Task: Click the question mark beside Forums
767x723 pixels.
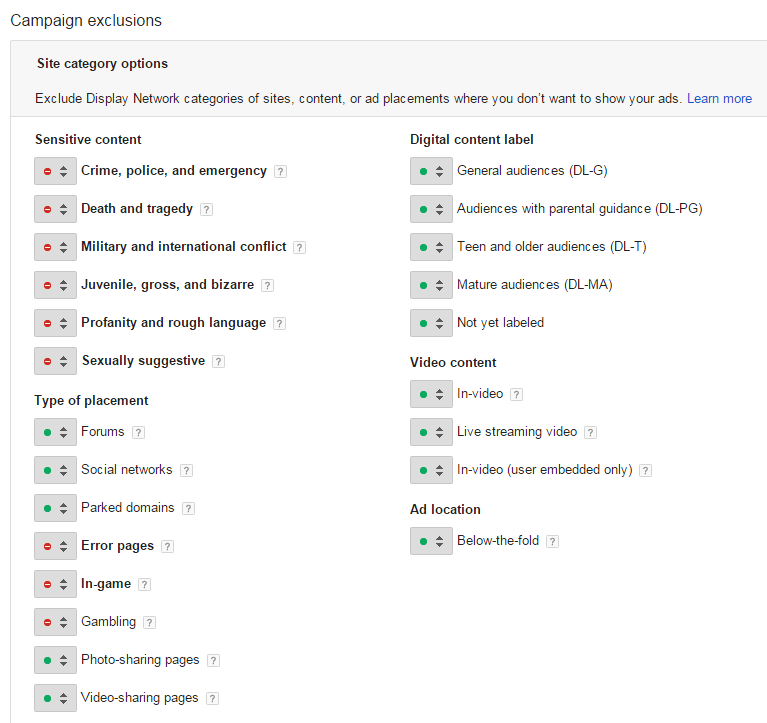Action: (138, 432)
